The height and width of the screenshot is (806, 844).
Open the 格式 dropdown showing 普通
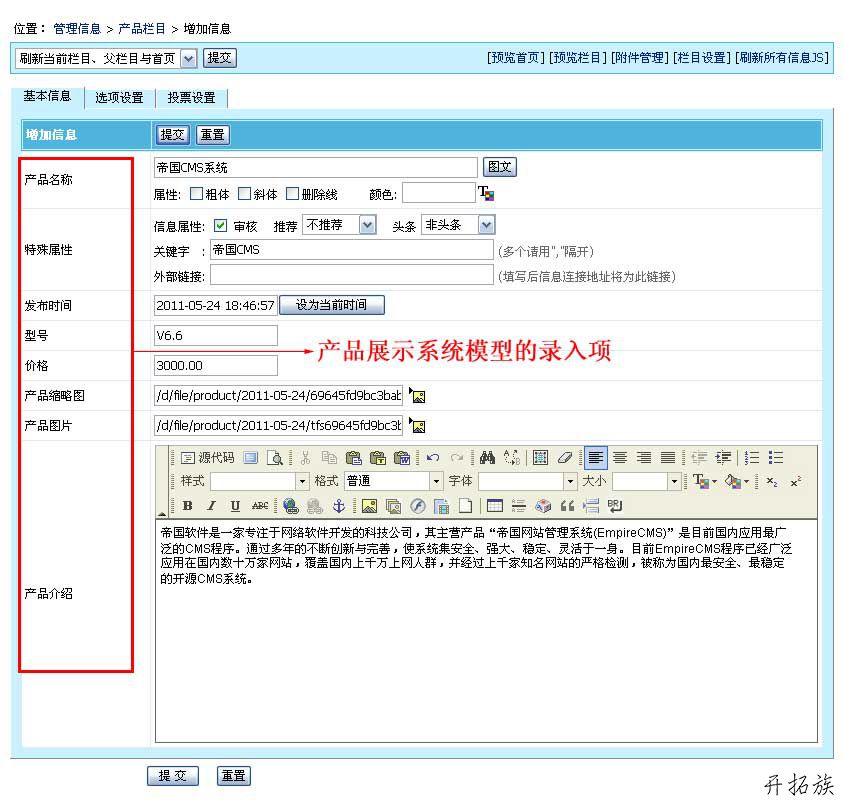(x=393, y=481)
